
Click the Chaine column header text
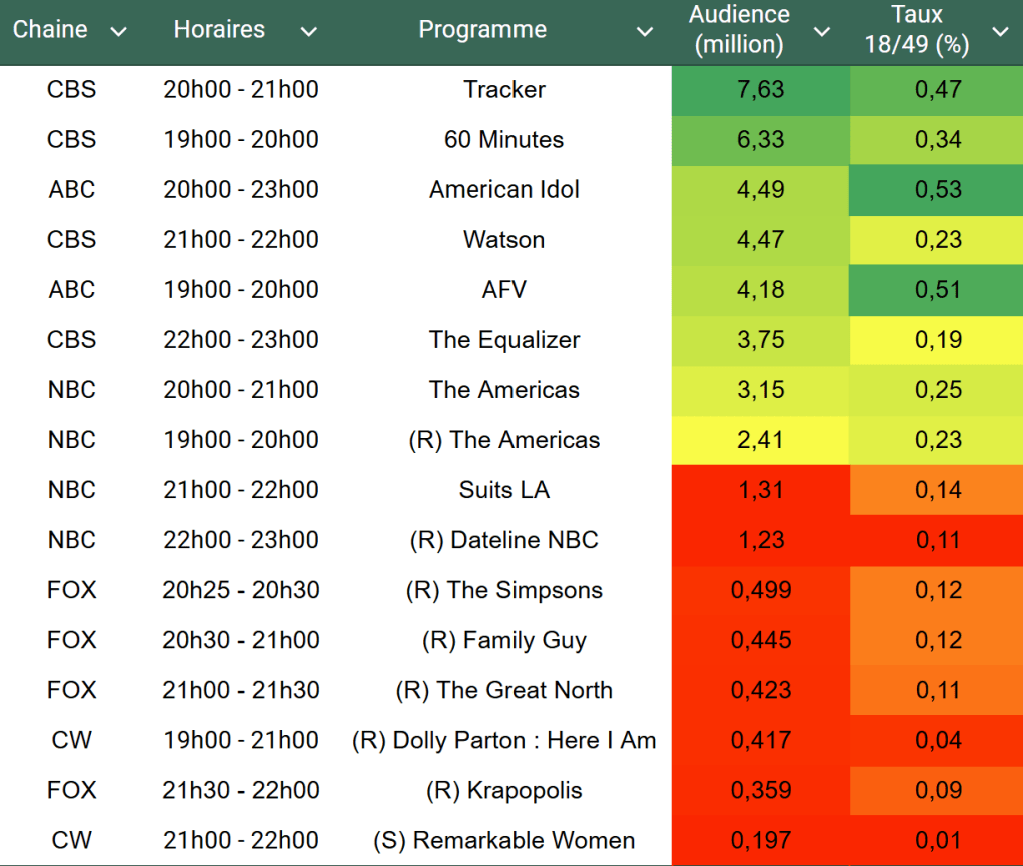(x=50, y=30)
